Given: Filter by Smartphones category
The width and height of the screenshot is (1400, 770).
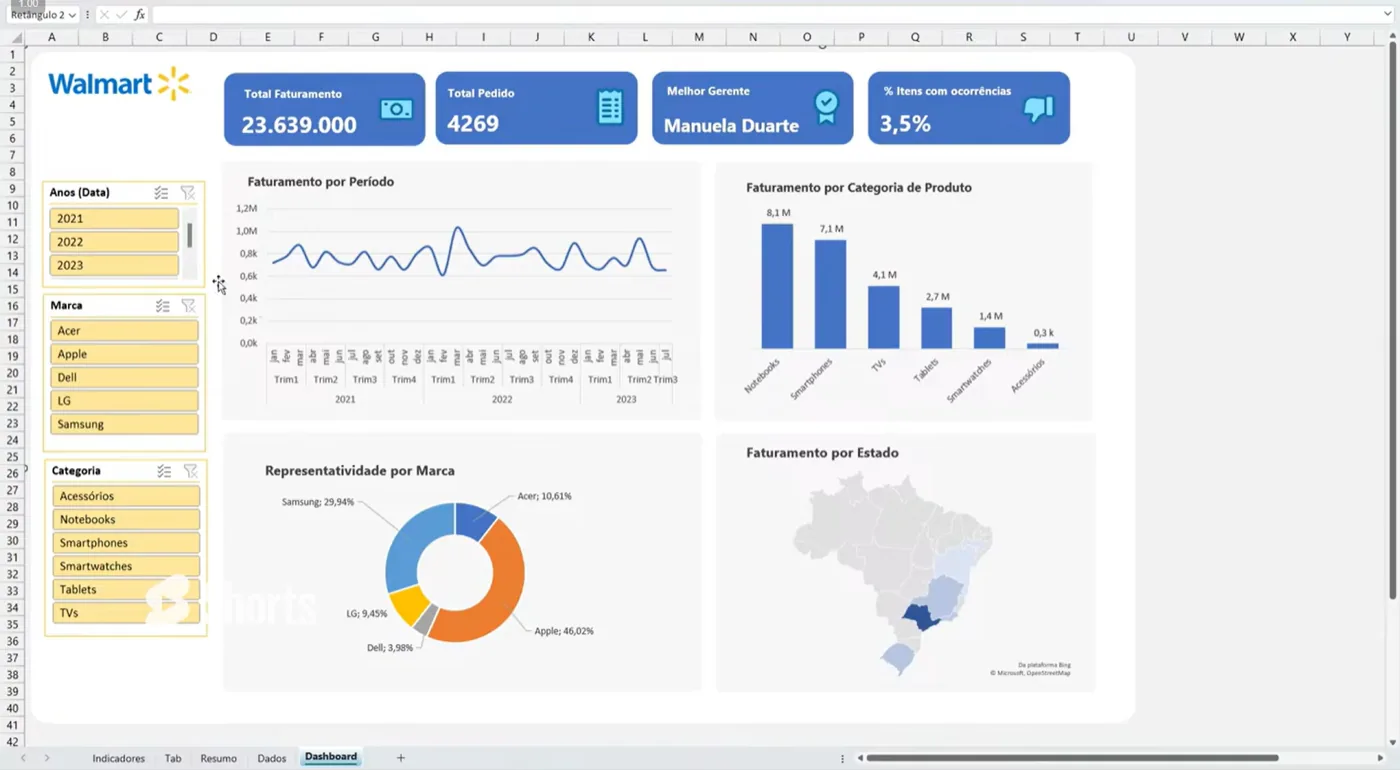Looking at the screenshot, I should (126, 543).
